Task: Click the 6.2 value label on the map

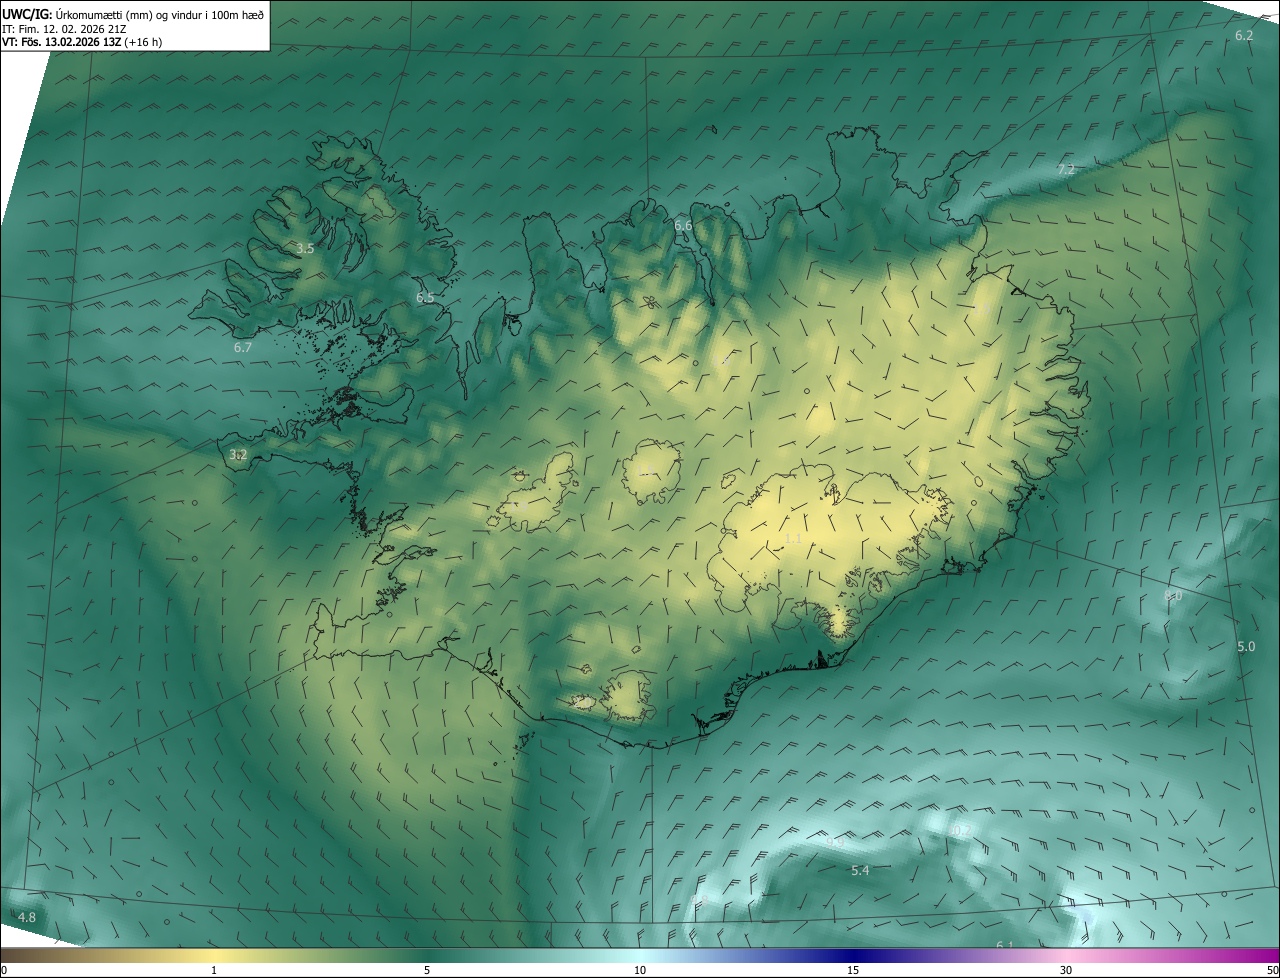Action: (x=1244, y=36)
